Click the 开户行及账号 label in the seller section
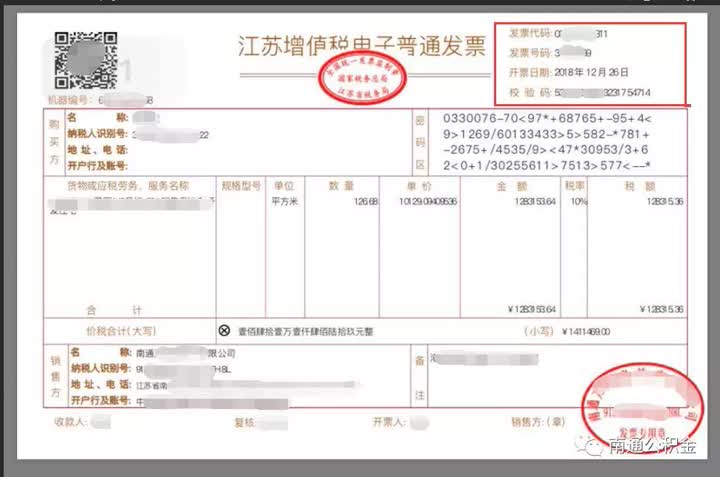The height and width of the screenshot is (477, 720). pyautogui.click(x=101, y=400)
